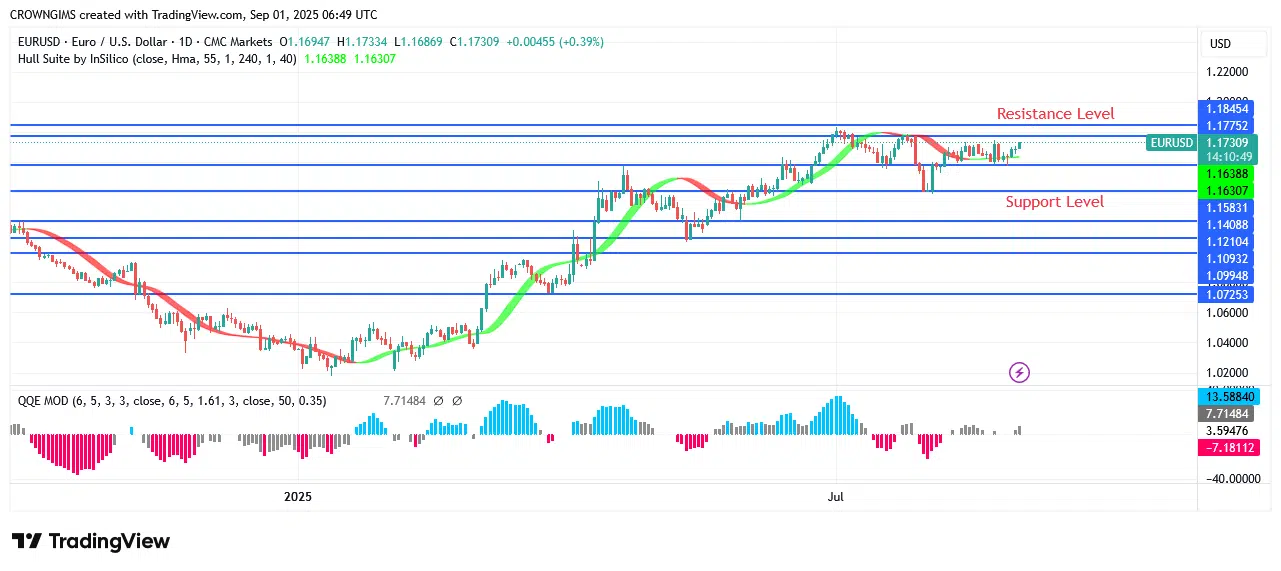Click the Jul label on time axis
The width and height of the screenshot is (1281, 571).
click(x=836, y=497)
